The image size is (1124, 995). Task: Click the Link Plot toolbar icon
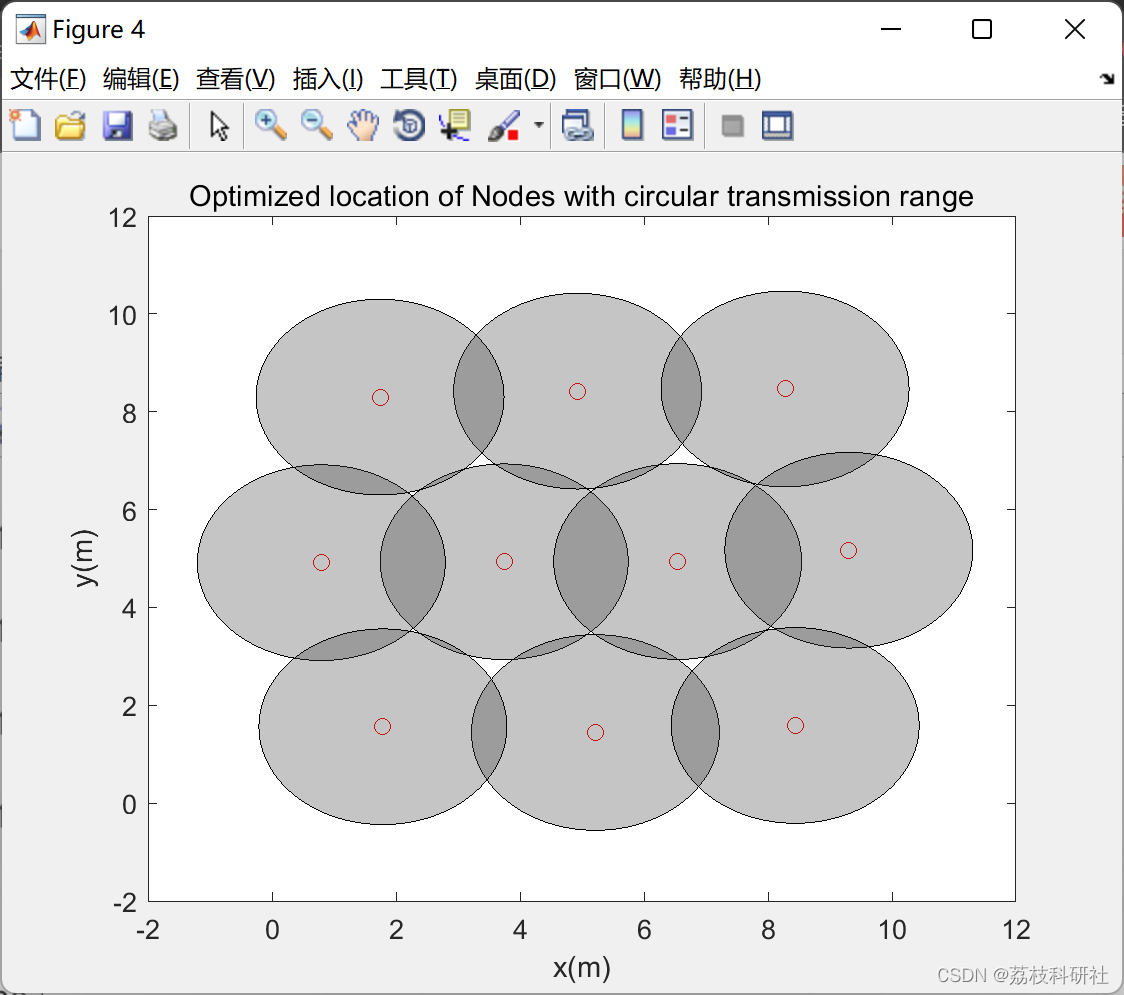tap(578, 125)
